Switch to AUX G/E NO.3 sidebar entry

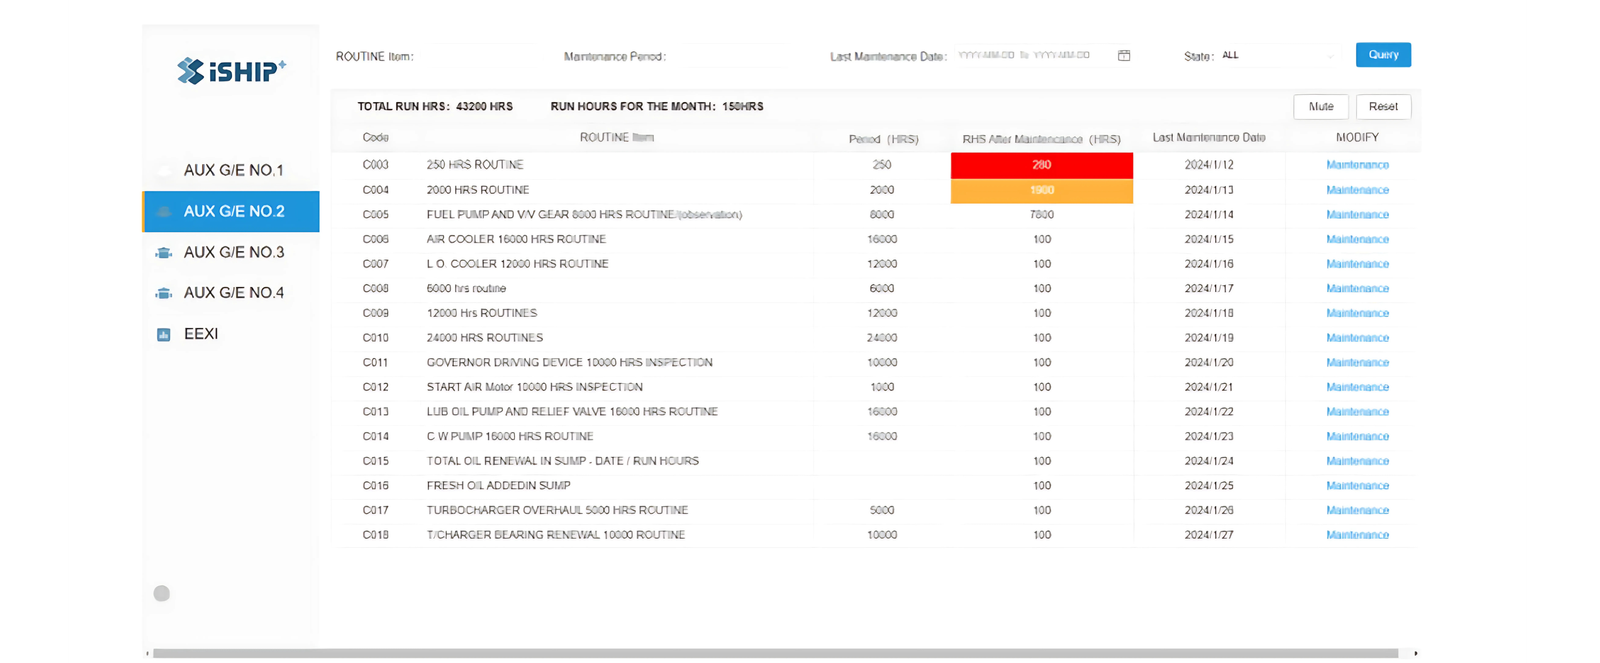pos(234,252)
